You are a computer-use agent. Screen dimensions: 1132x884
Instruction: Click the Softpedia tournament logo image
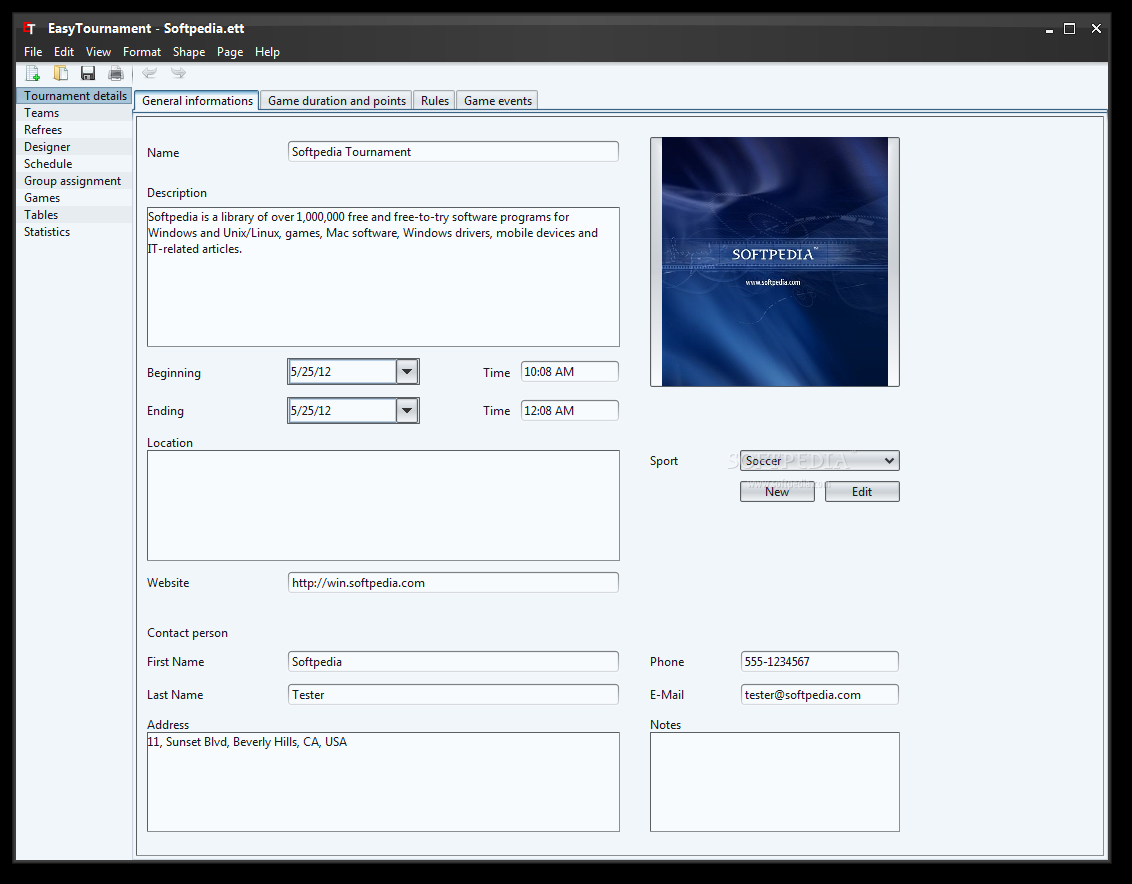(774, 261)
